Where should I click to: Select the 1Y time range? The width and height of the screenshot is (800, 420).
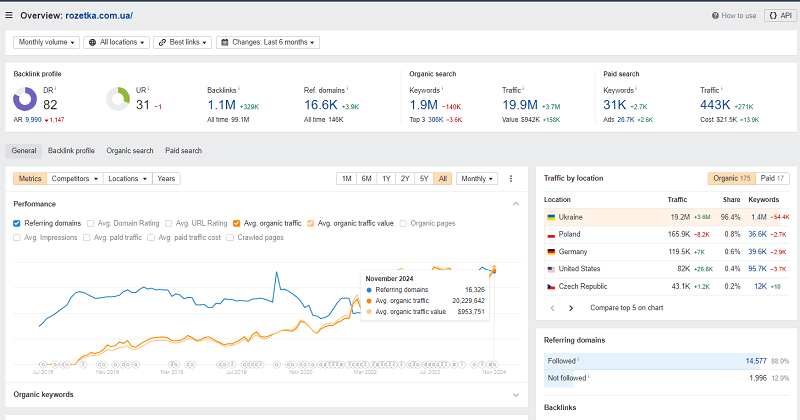tap(386, 179)
